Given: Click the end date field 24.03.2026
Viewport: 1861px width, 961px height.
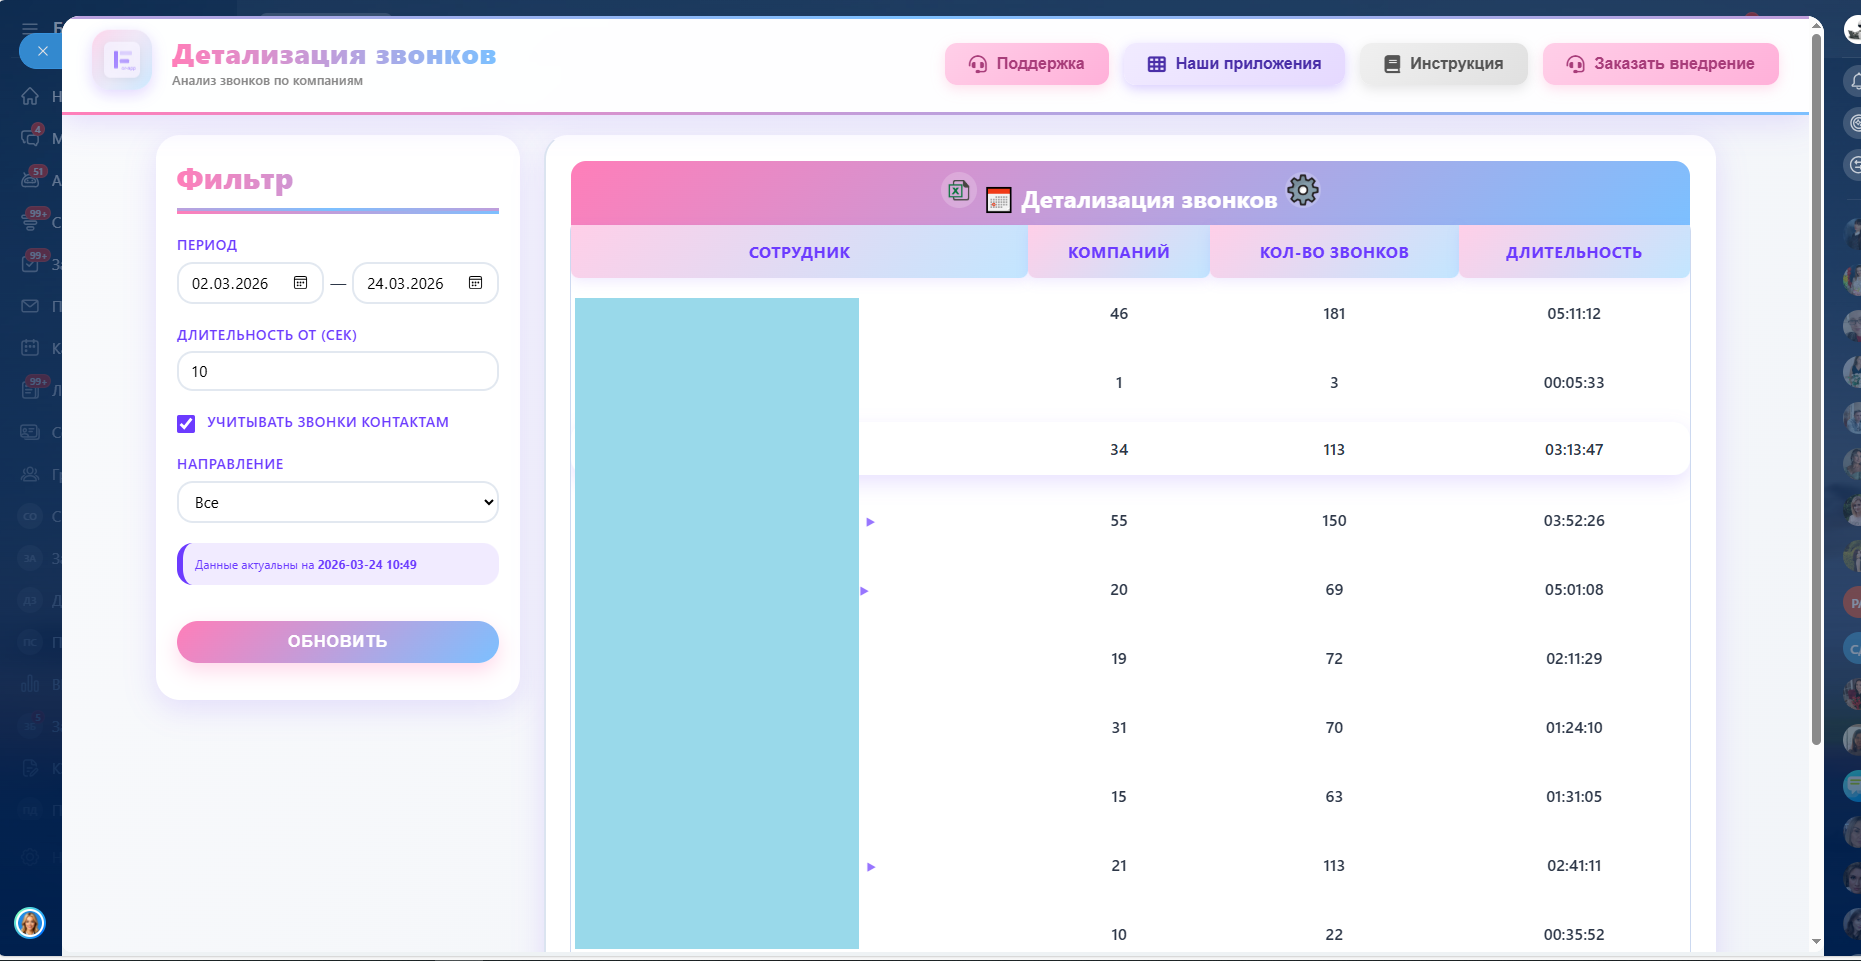Looking at the screenshot, I should coord(425,283).
